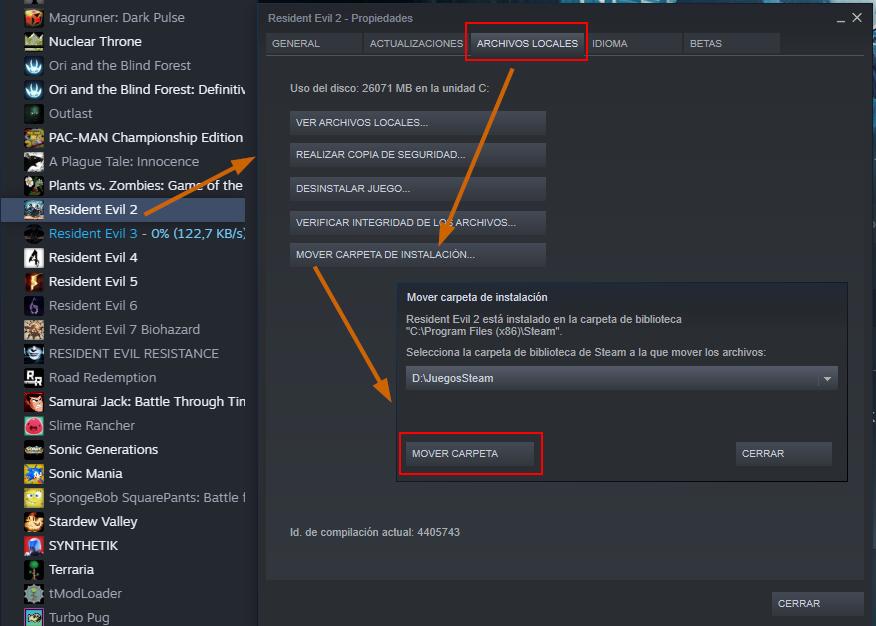The width and height of the screenshot is (876, 626).
Task: Click the Magrunner: Dark Pulse game icon
Action: coord(34,18)
